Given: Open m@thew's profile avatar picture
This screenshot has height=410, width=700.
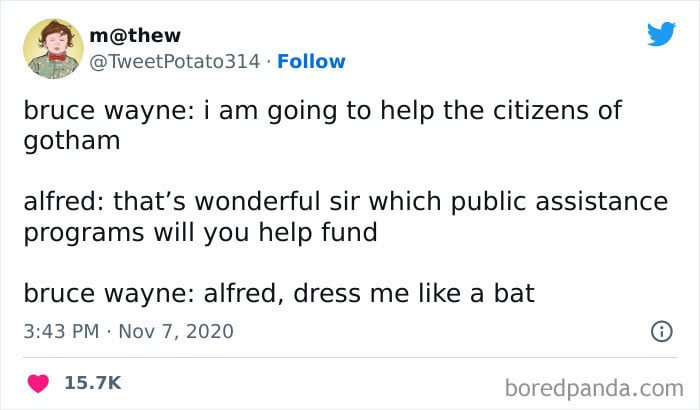Looking at the screenshot, I should pyautogui.click(x=54, y=49).
